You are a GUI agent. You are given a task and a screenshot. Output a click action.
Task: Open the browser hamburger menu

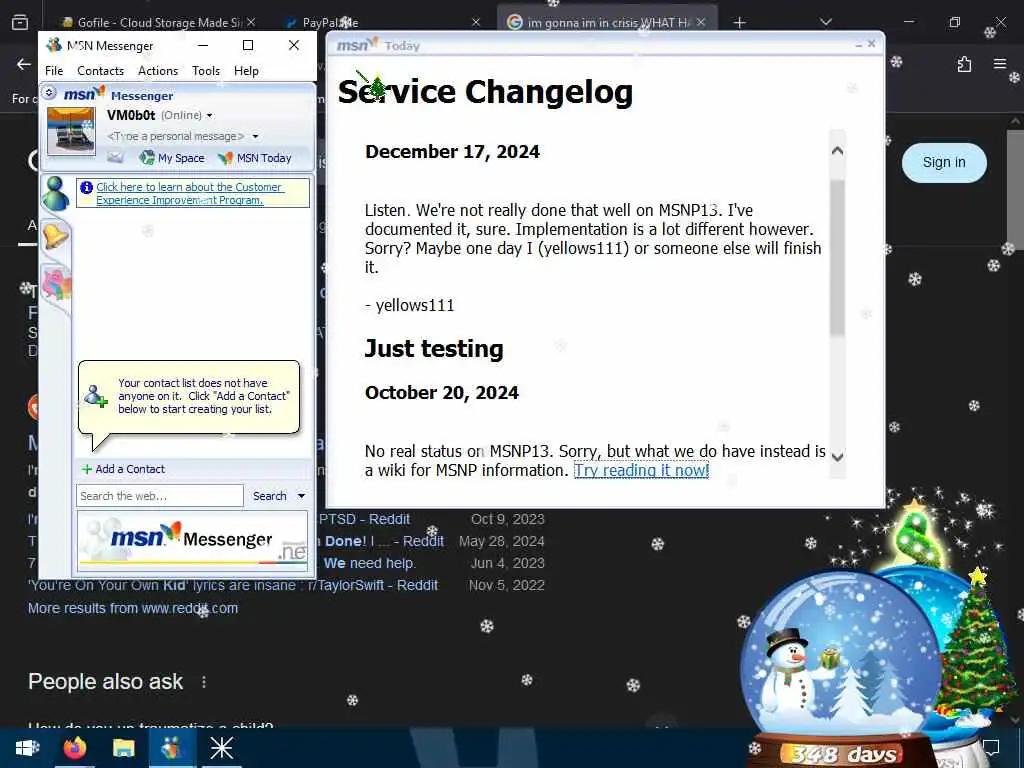click(999, 64)
